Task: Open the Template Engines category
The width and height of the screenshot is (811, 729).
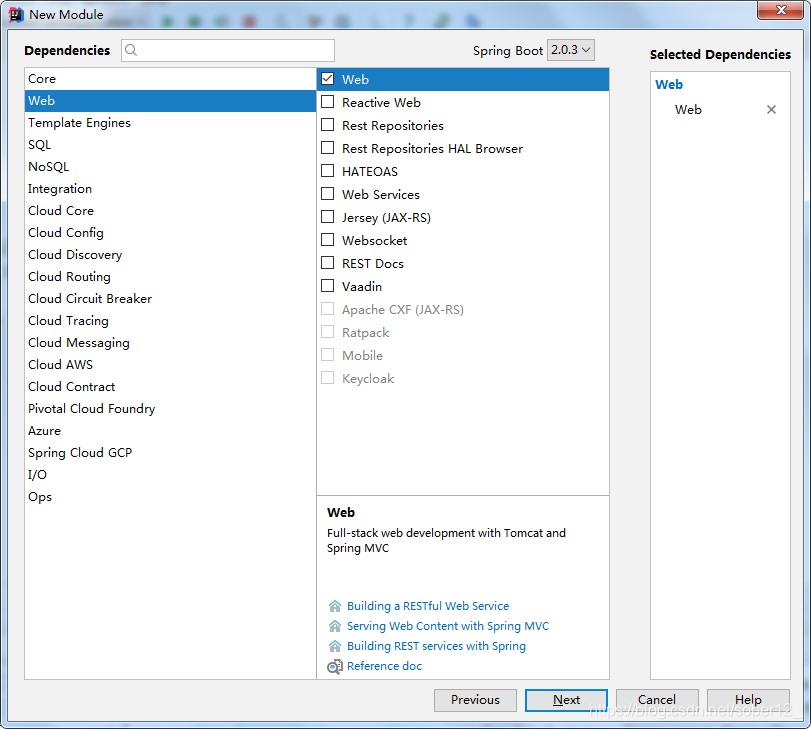Action: point(170,123)
